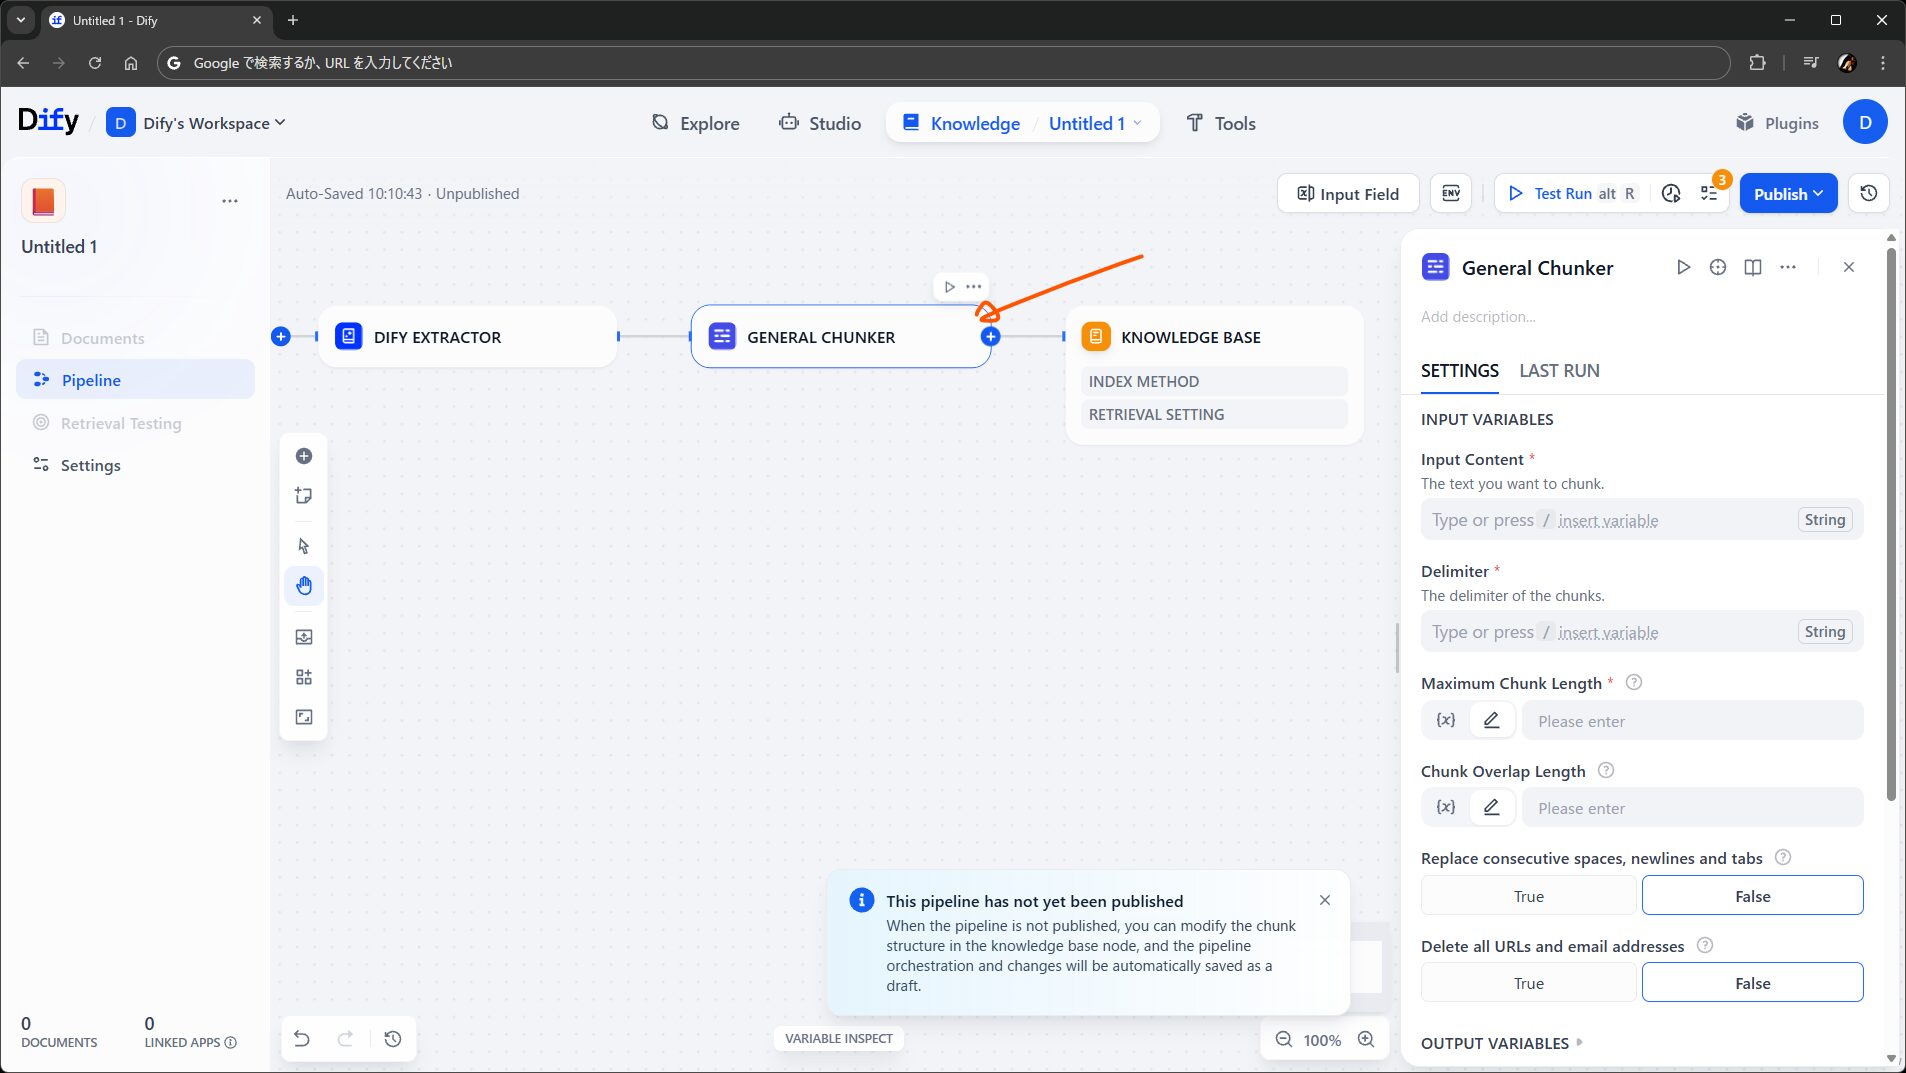Click the Maximum Chunk Length input field
1906x1073 pixels.
point(1692,721)
